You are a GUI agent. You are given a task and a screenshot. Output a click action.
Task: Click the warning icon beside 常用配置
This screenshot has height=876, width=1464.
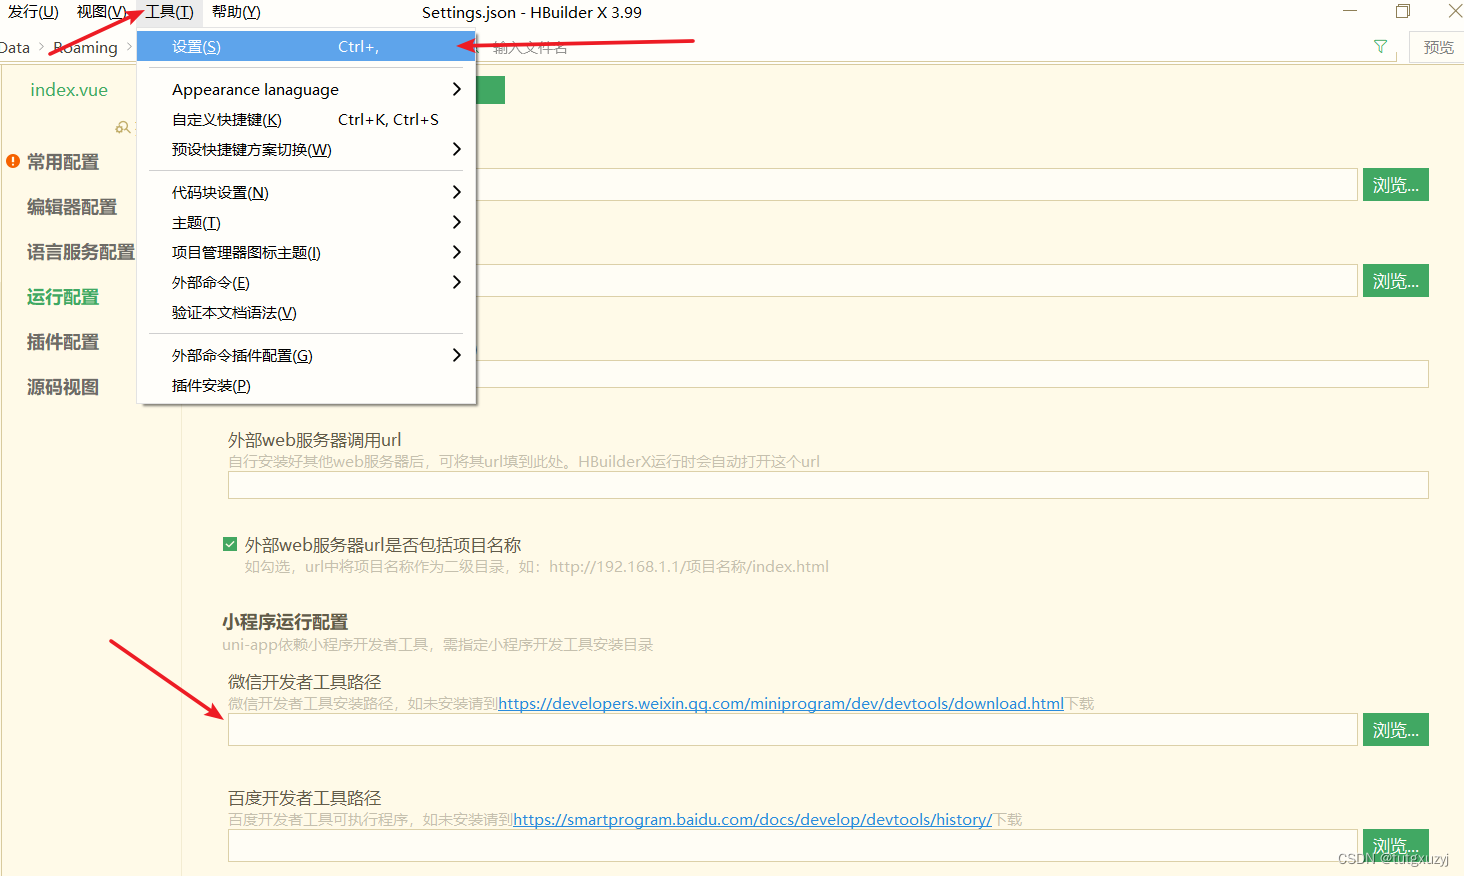(x=13, y=161)
